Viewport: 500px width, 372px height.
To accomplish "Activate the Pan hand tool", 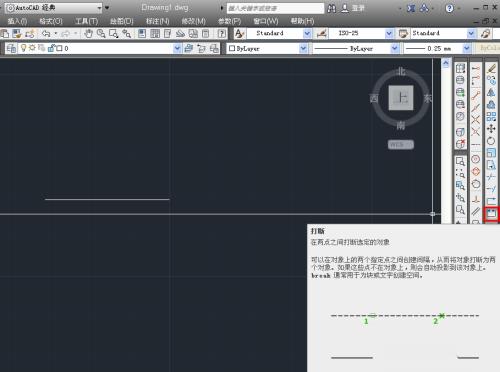I will 88,33.
